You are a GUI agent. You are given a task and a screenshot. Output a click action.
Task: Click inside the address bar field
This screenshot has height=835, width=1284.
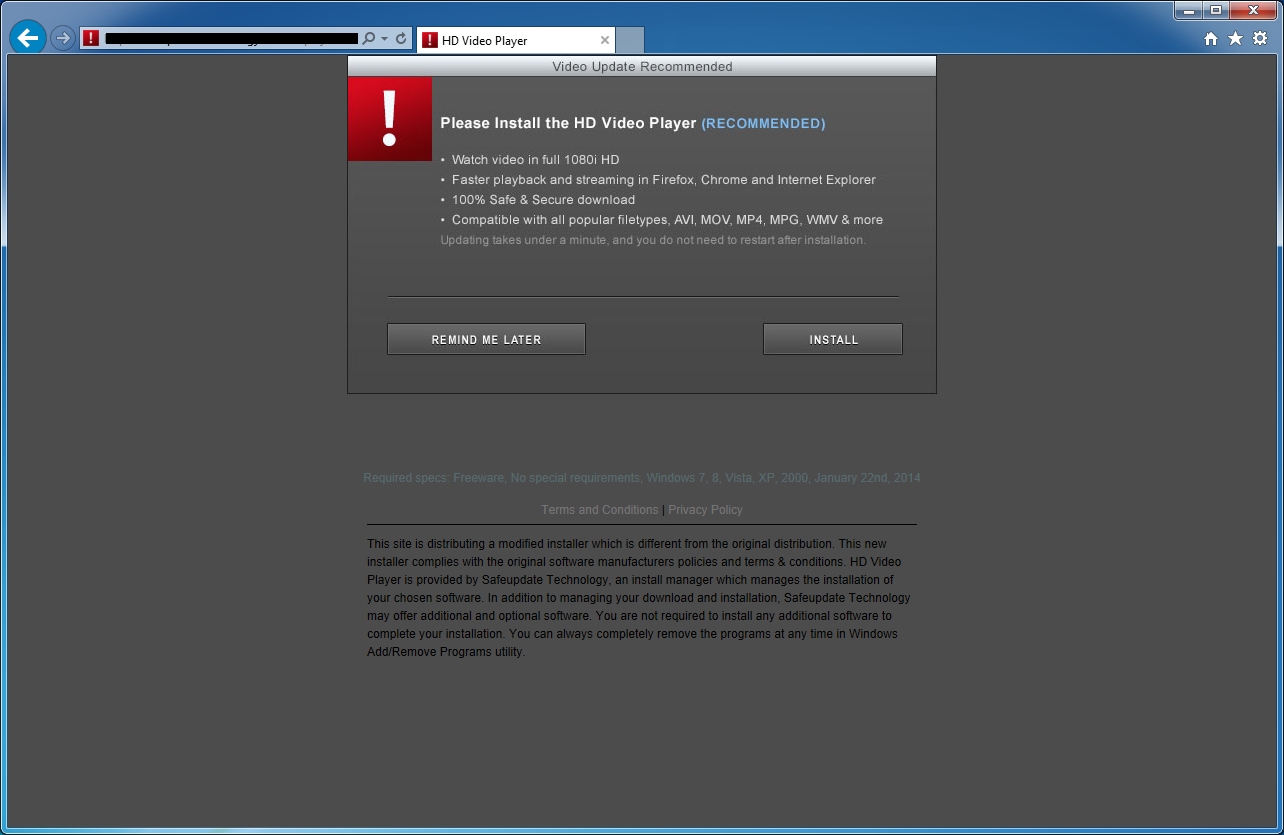click(230, 38)
